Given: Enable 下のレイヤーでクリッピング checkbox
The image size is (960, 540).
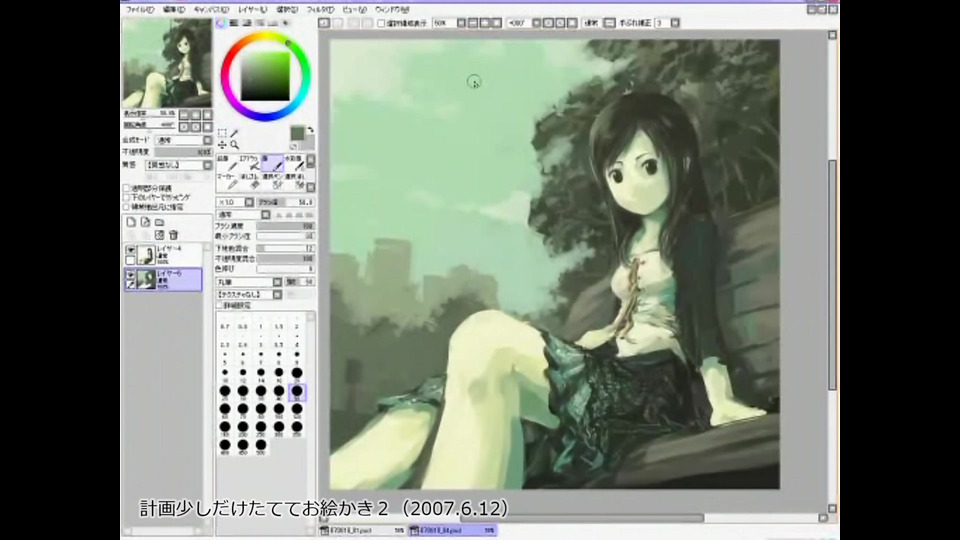Looking at the screenshot, I should click(127, 198).
